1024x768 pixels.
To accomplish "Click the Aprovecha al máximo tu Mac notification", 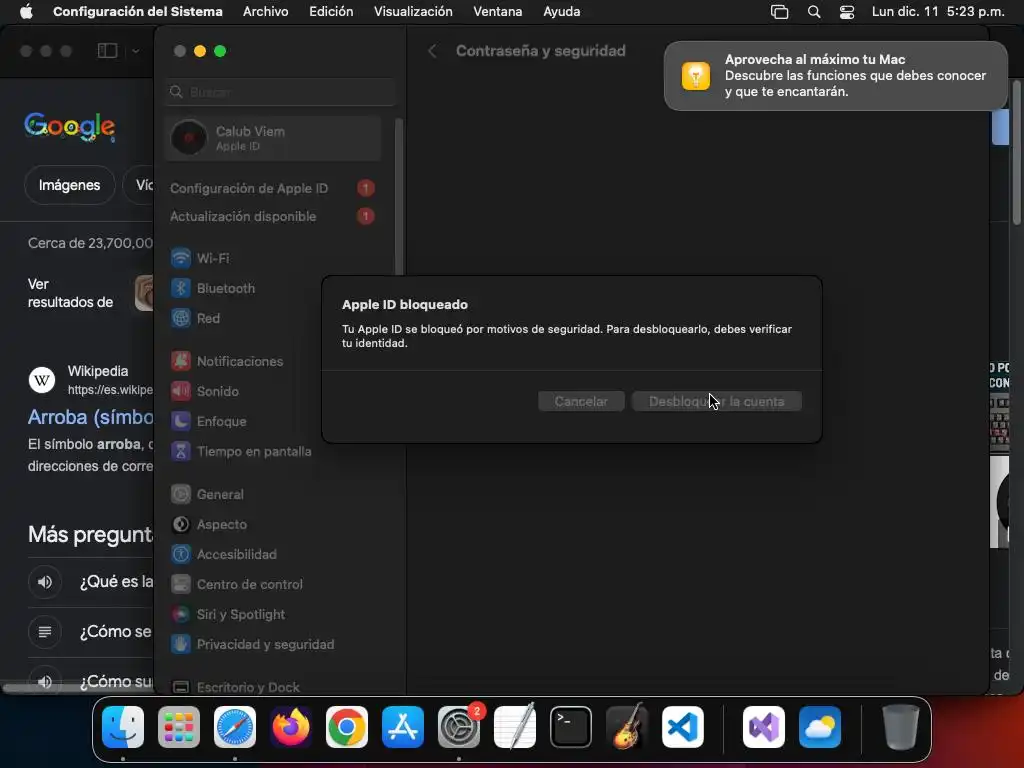I will coord(836,76).
